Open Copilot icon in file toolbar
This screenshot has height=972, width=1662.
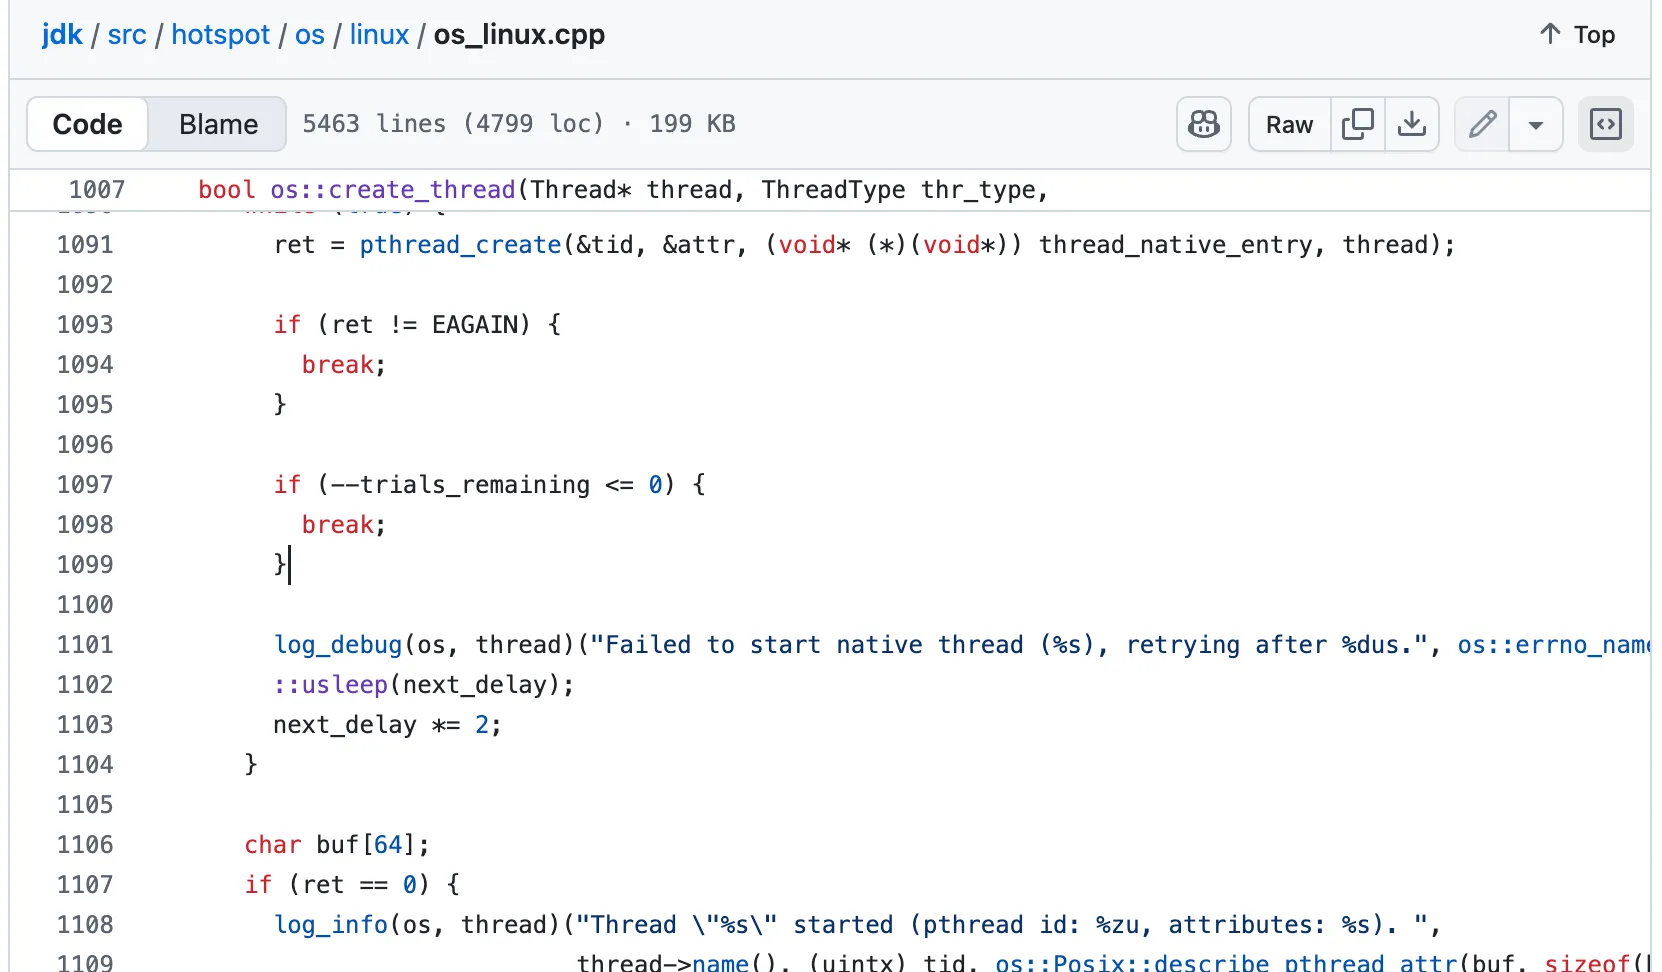1203,124
